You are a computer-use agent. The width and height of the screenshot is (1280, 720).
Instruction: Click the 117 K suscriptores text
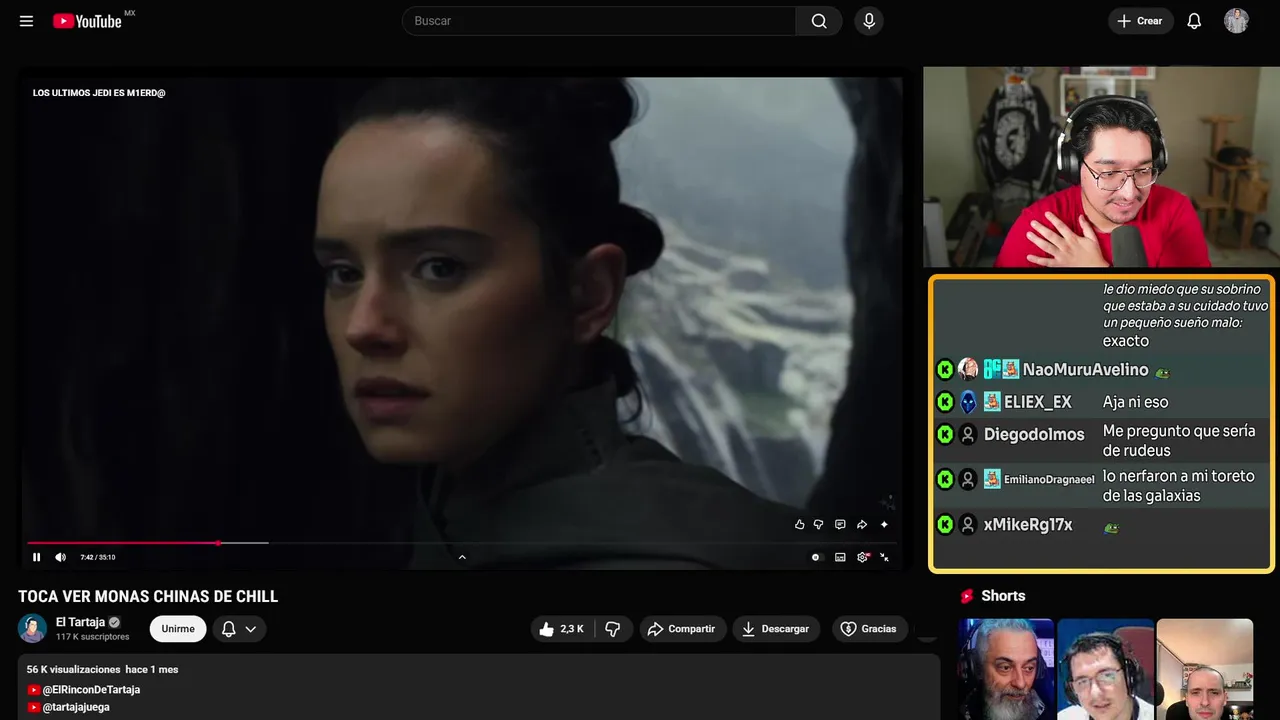tap(93, 637)
